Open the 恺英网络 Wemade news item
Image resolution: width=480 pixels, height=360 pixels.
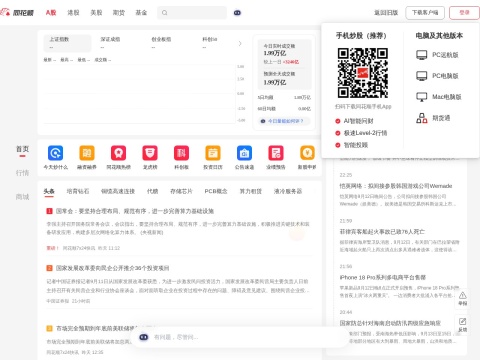pos(396,186)
